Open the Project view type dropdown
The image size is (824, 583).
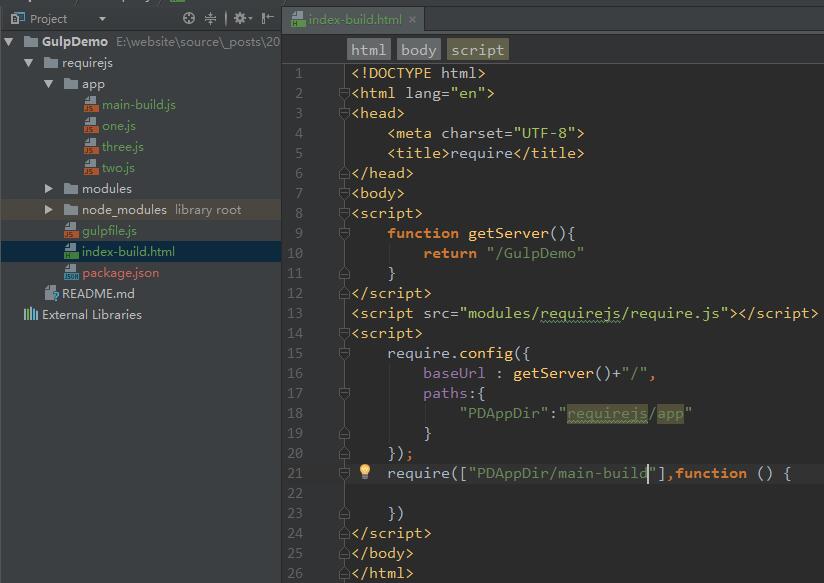point(102,19)
